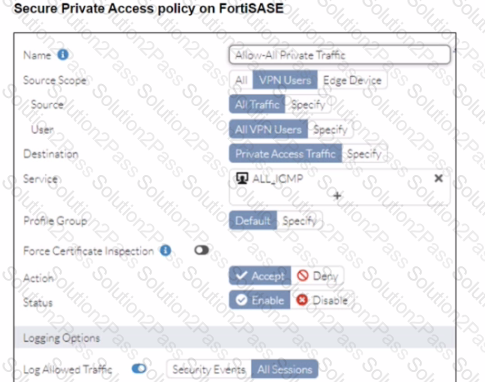Choose the Accept action button
This screenshot has height=382, width=485.
pos(260,276)
